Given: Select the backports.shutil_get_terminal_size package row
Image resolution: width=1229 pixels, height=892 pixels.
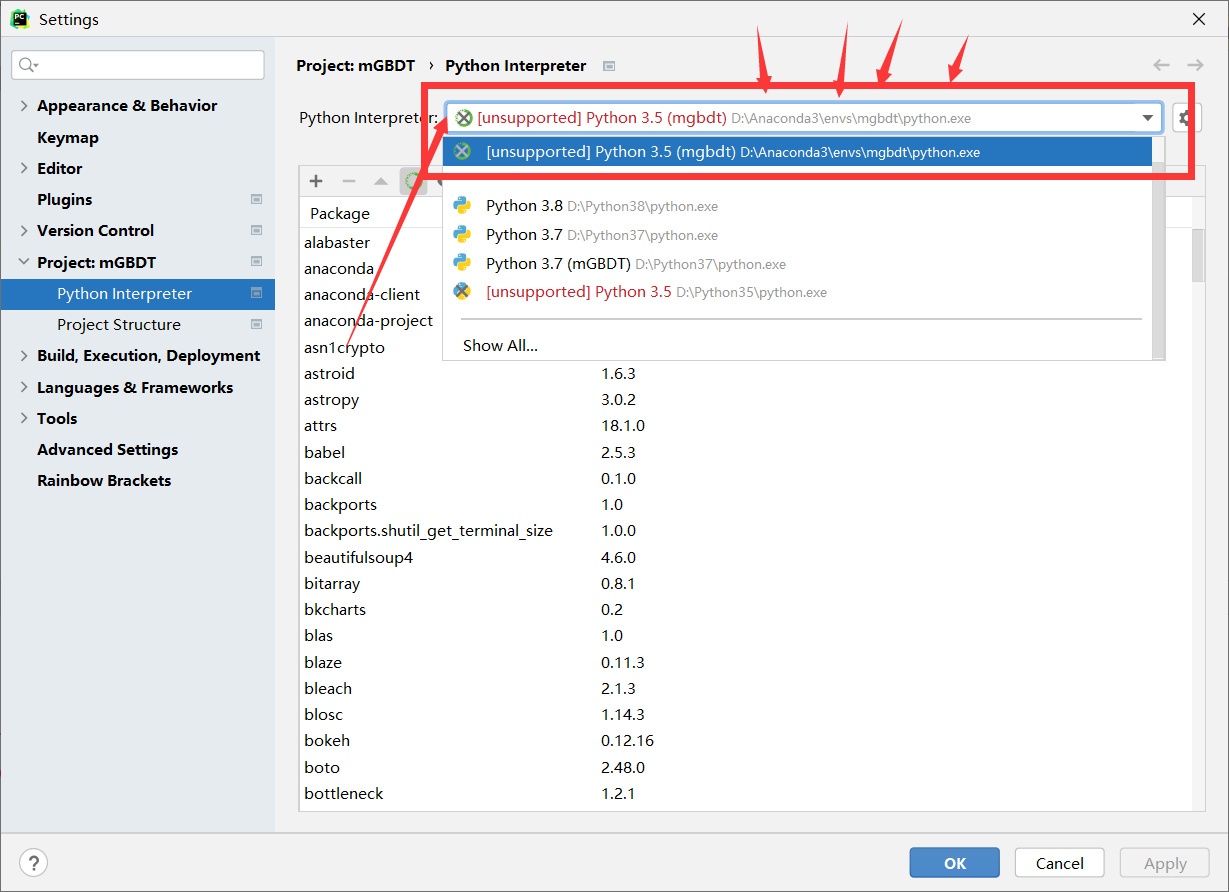Looking at the screenshot, I should 745,530.
